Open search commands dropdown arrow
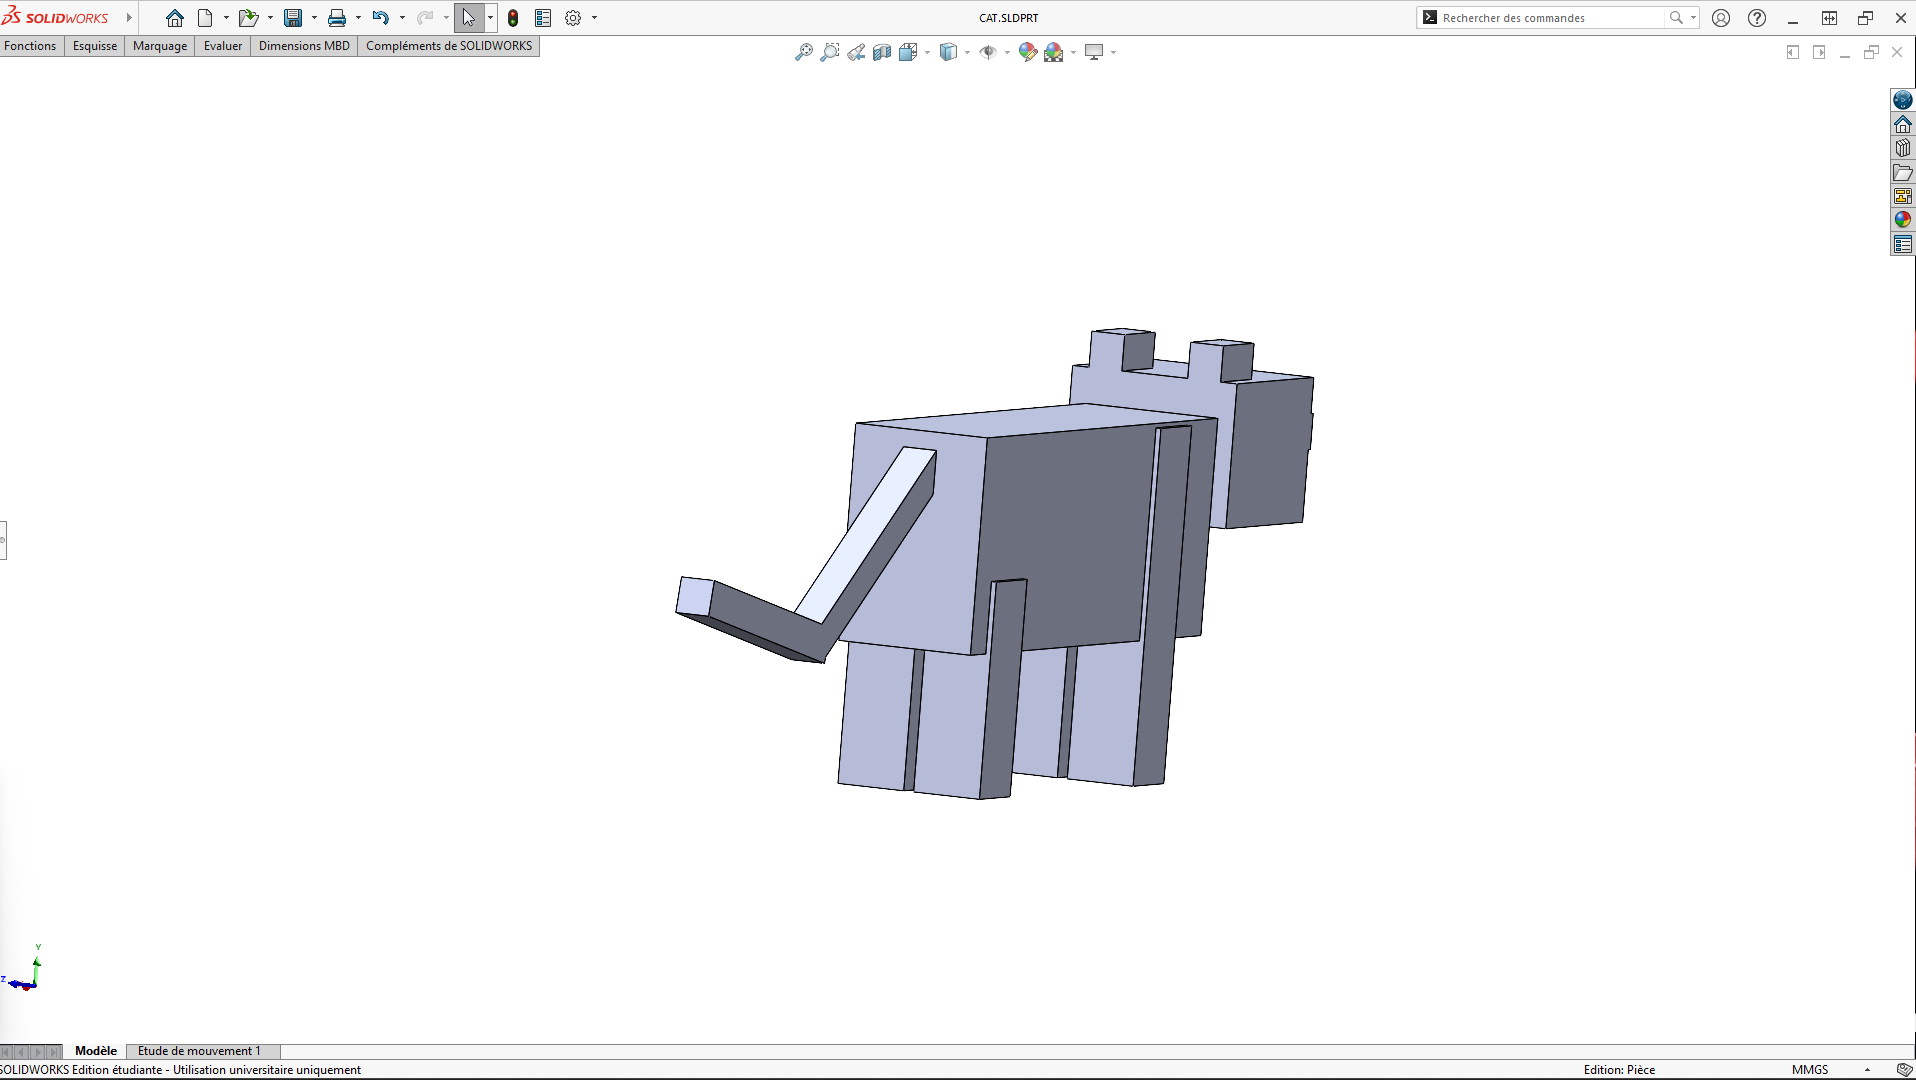This screenshot has width=1916, height=1080. [1693, 18]
